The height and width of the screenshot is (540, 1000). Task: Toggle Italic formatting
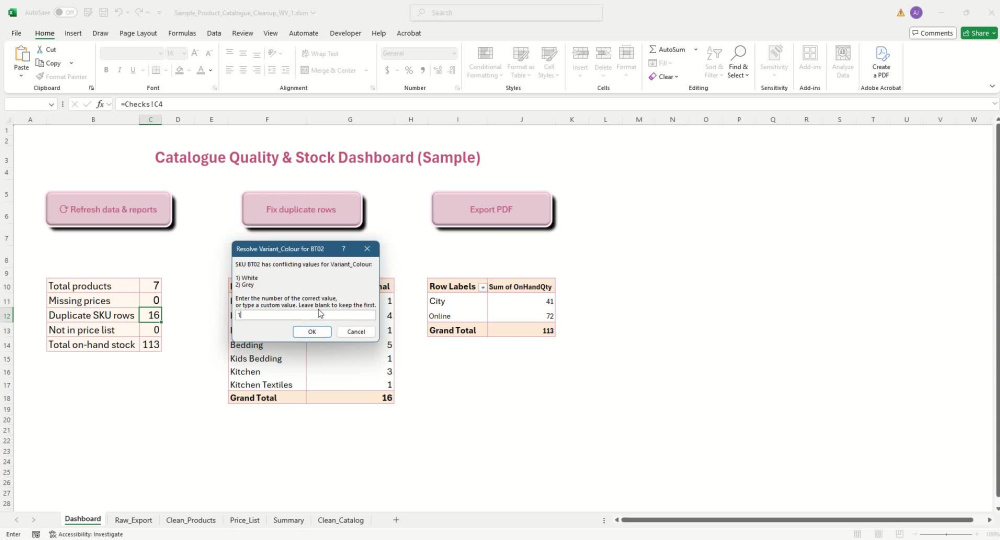[x=119, y=70]
